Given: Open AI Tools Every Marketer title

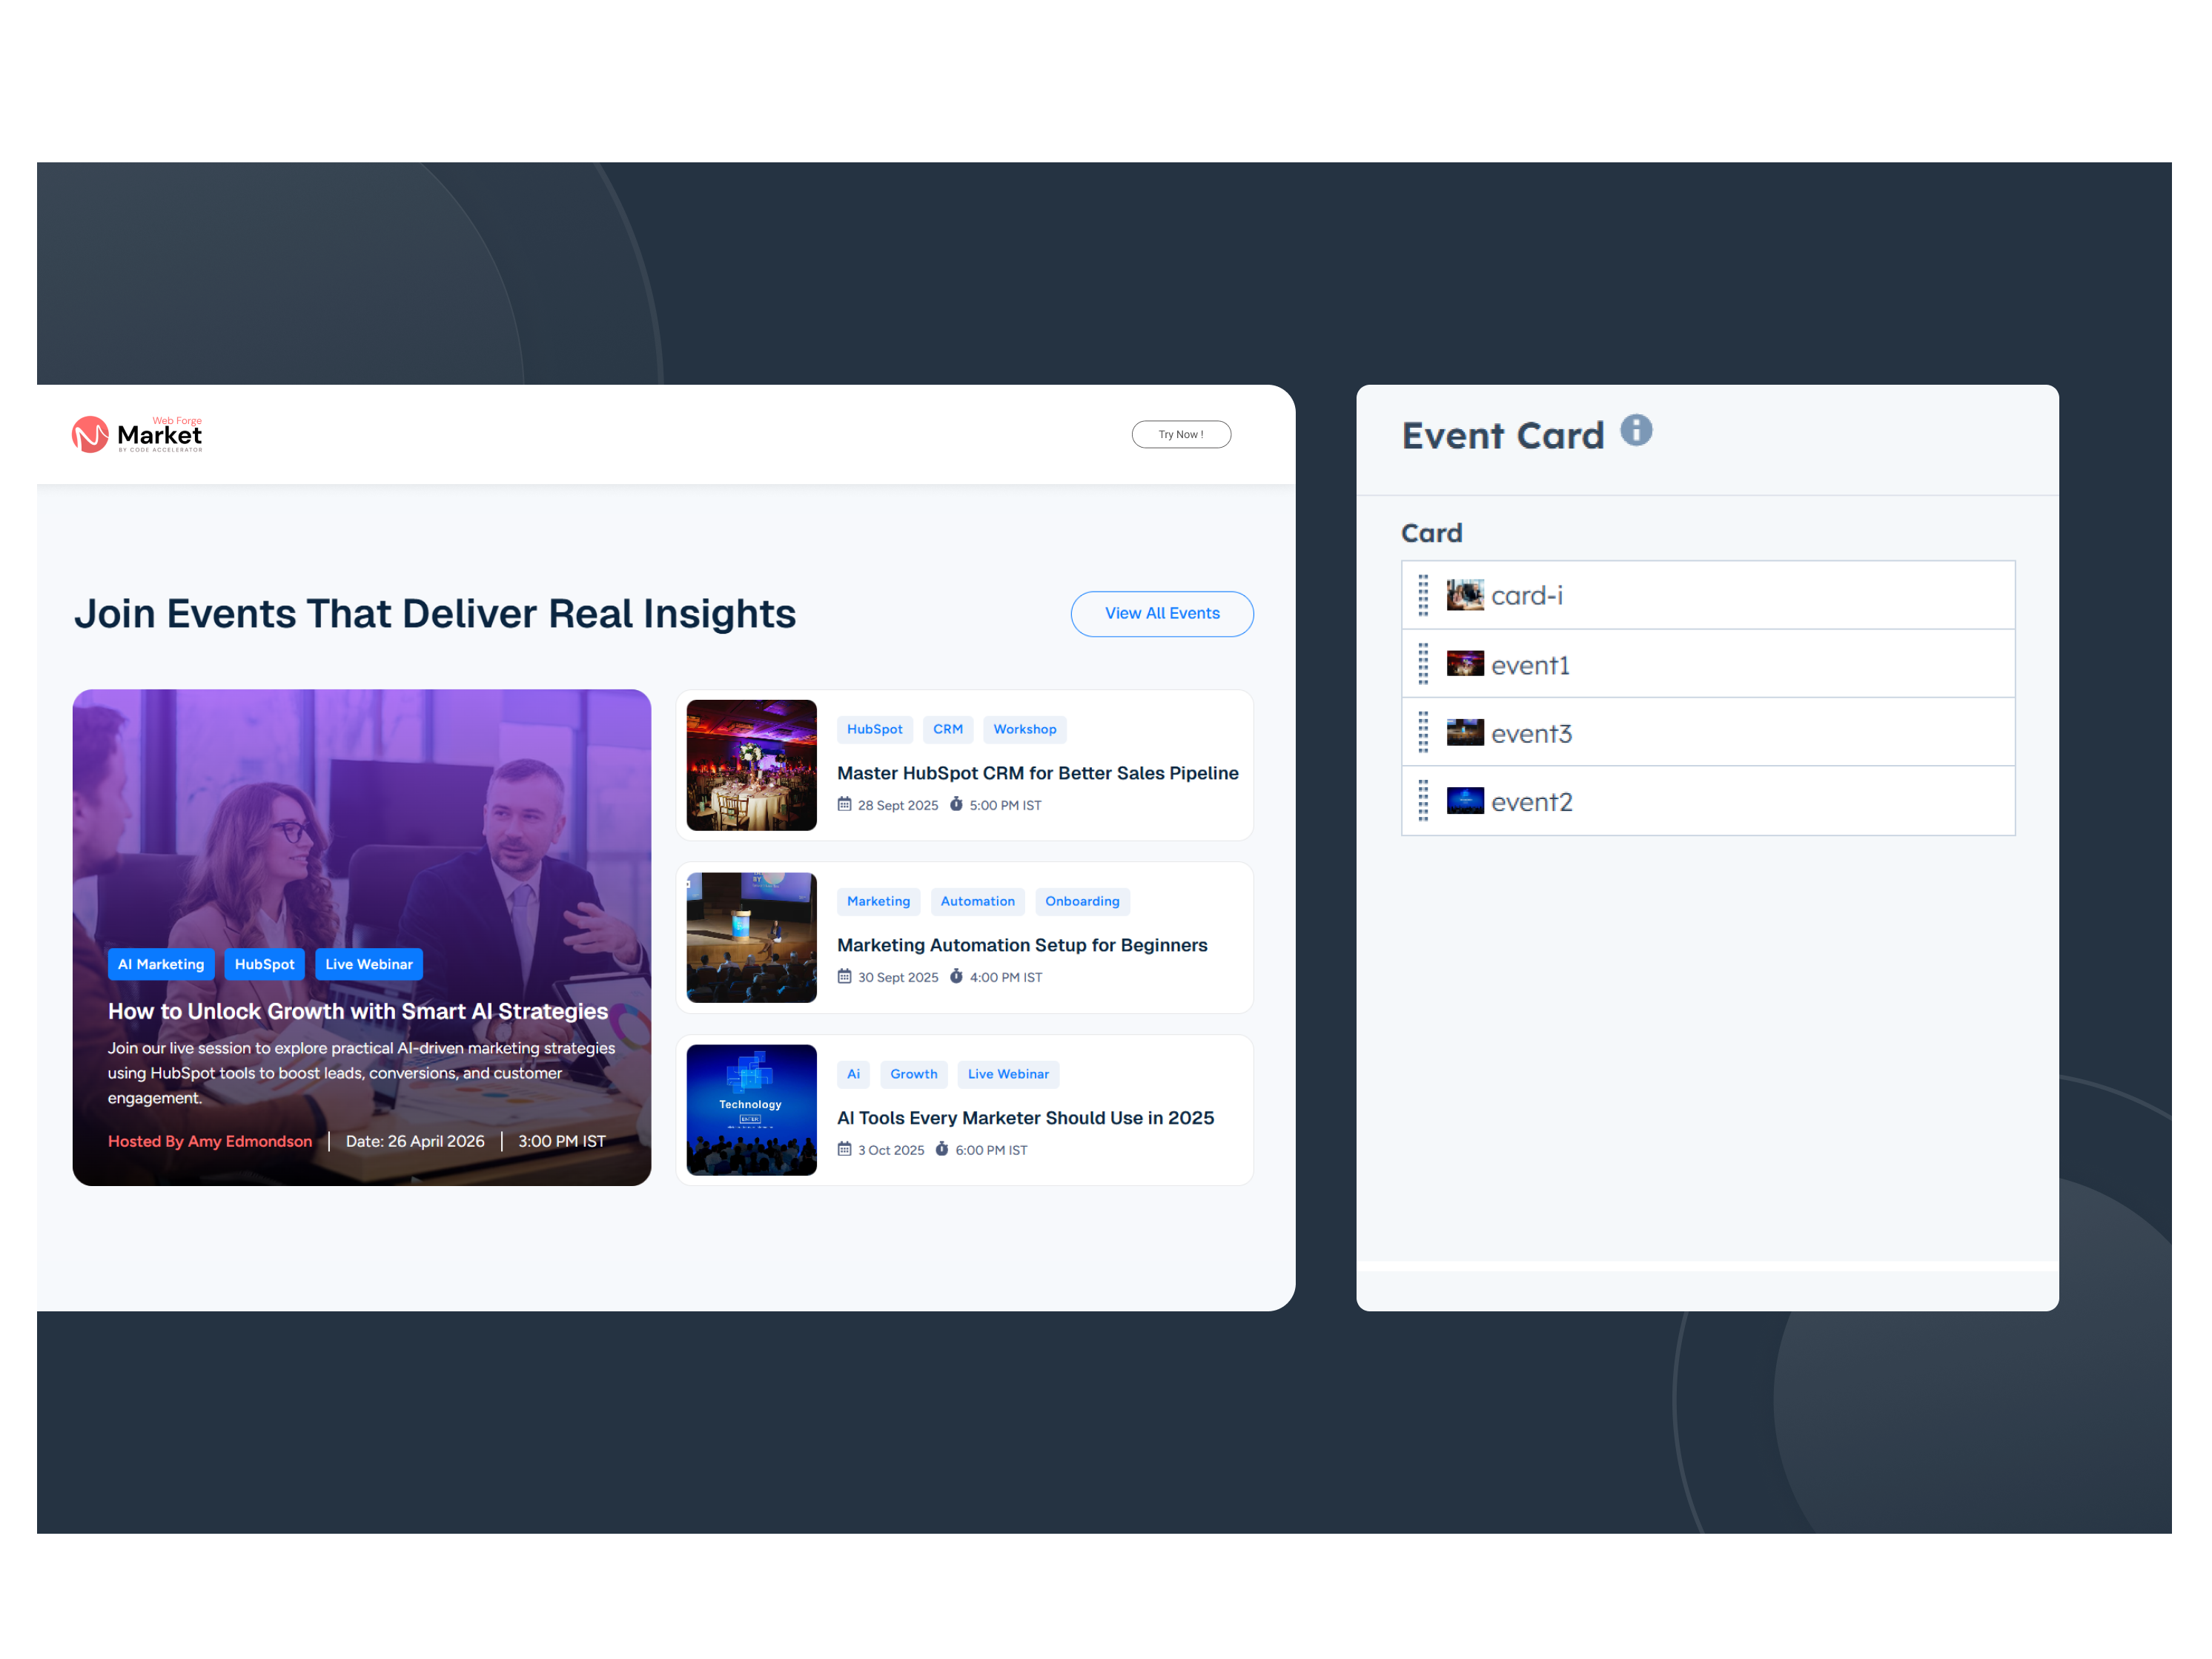Looking at the screenshot, I should [x=1025, y=1118].
